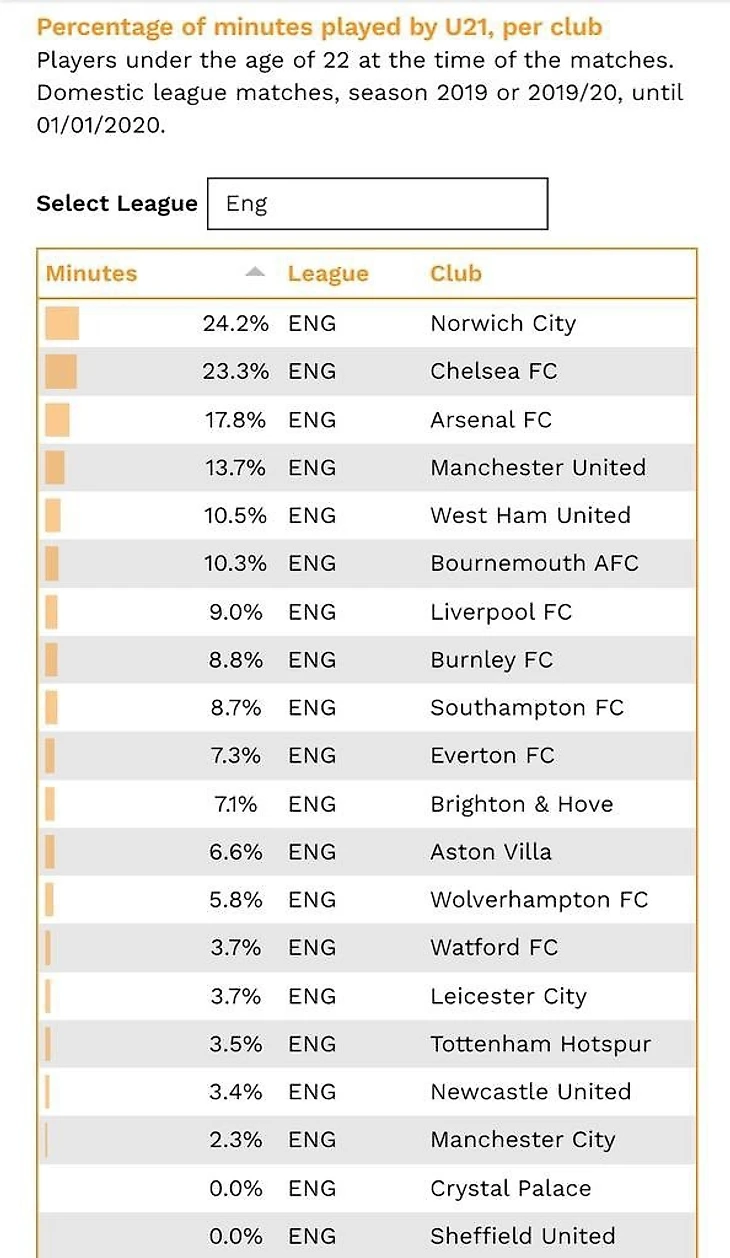Select the Chelsea FC club name
The width and height of the screenshot is (730, 1258).
[x=493, y=372]
